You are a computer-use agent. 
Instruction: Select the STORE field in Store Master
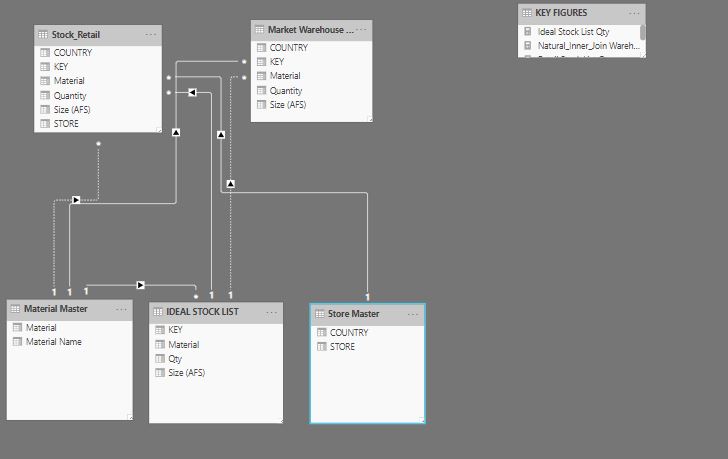pyautogui.click(x=367, y=346)
